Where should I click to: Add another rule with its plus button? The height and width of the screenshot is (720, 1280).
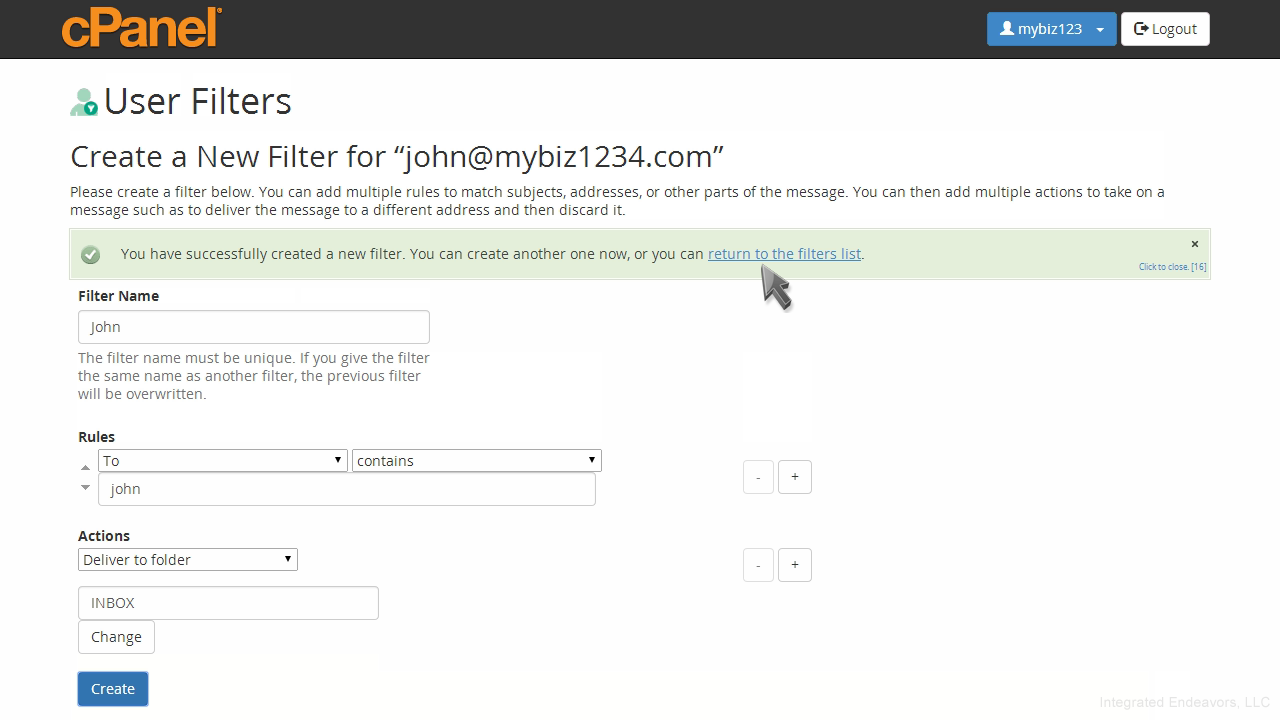point(795,477)
